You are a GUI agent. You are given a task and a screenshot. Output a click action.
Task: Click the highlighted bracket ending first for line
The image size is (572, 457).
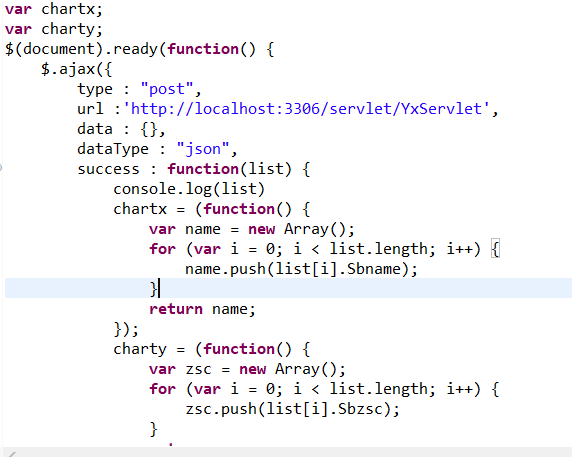pos(495,249)
